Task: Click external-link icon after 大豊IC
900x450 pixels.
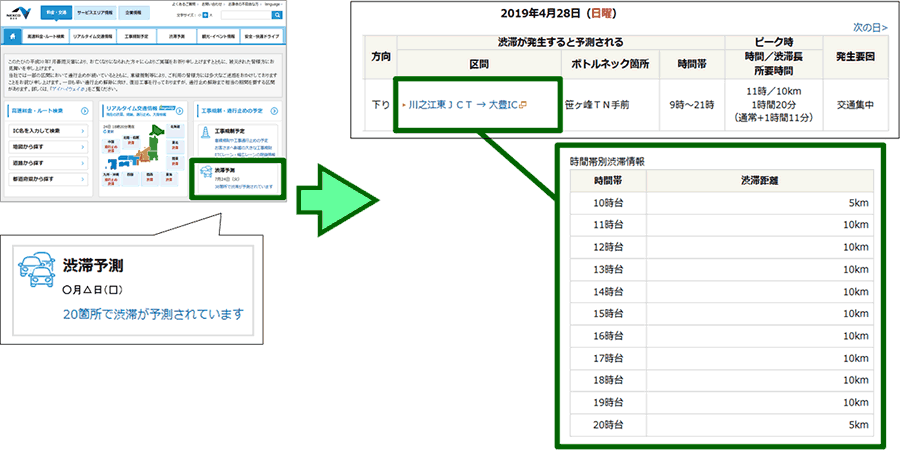Action: pyautogui.click(x=523, y=105)
